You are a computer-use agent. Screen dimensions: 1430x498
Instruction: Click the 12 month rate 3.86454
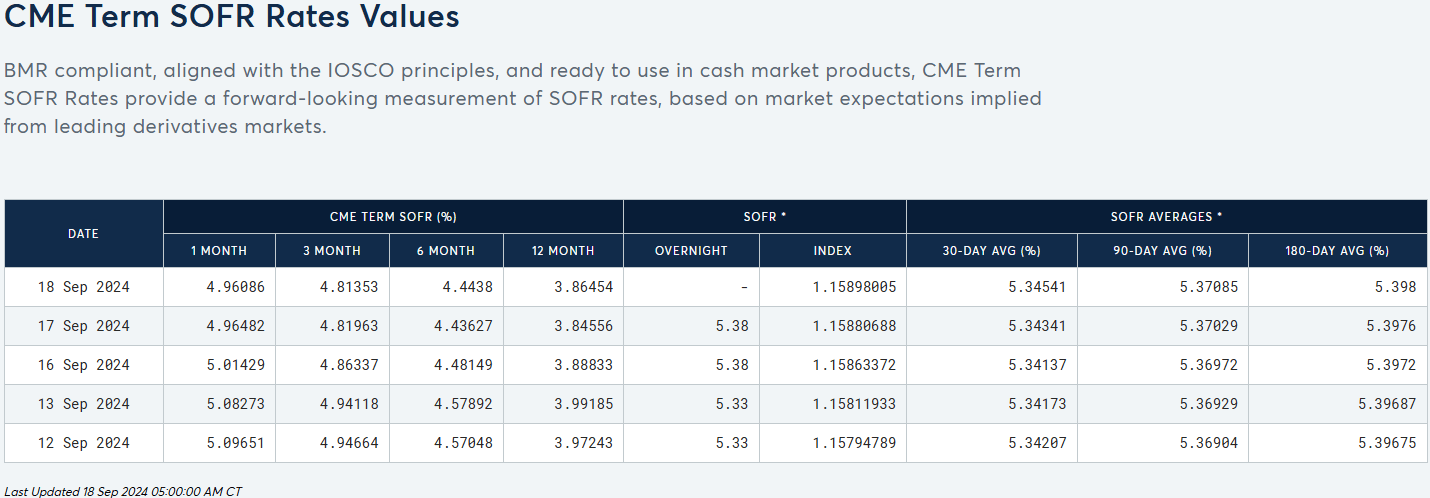tap(582, 287)
